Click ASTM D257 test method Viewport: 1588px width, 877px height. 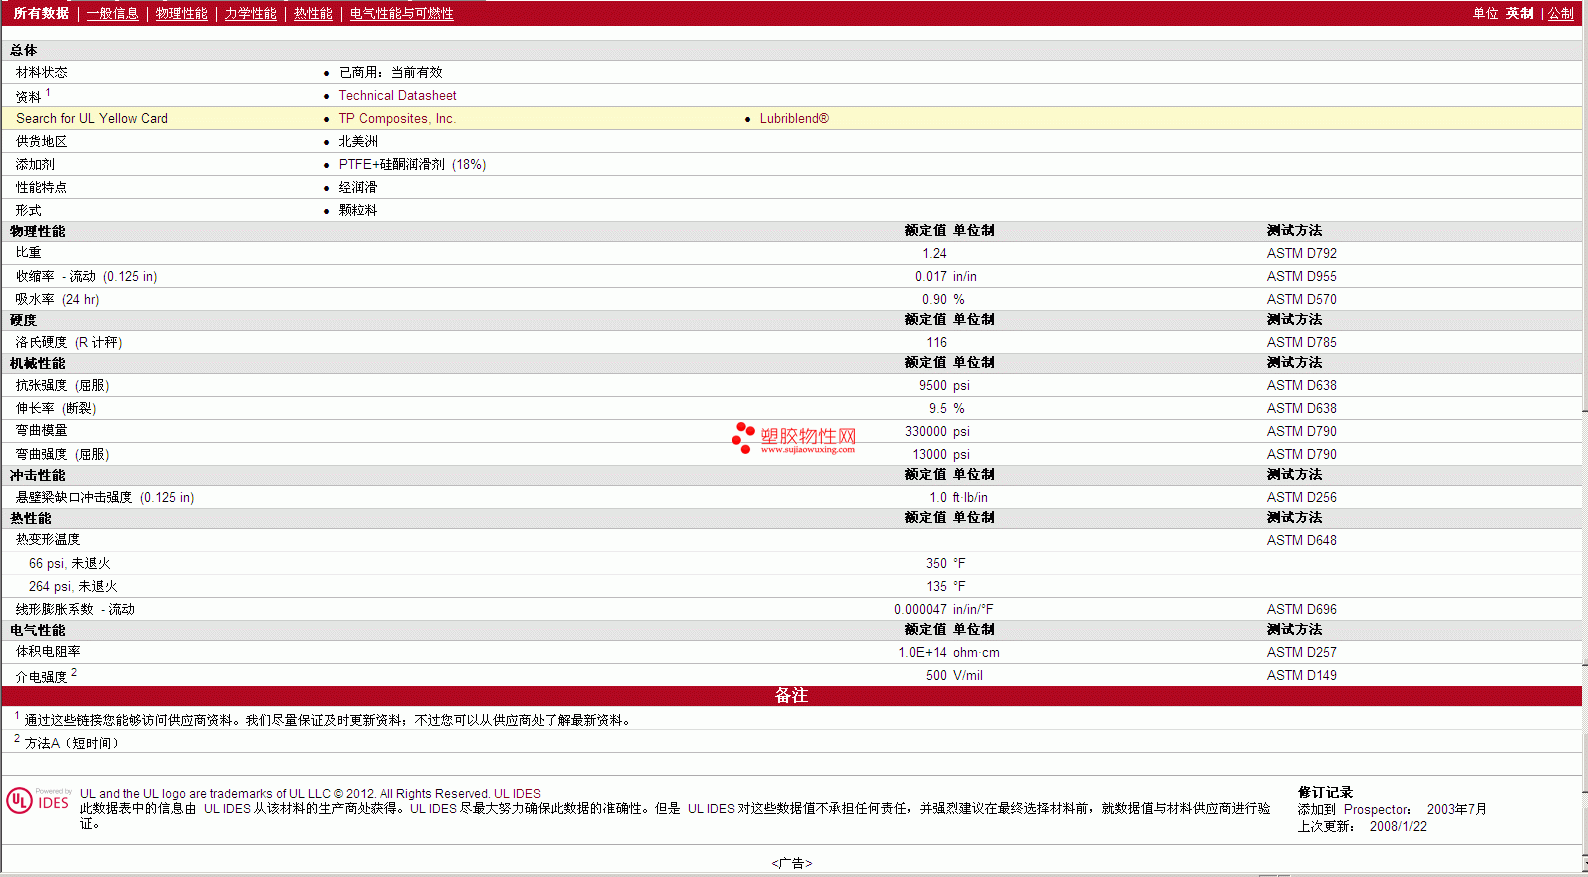1301,652
